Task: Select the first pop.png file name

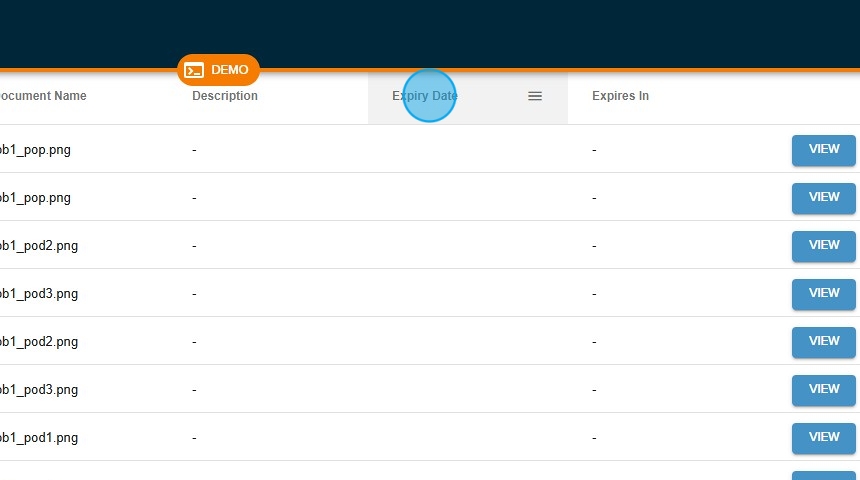Action: click(35, 150)
